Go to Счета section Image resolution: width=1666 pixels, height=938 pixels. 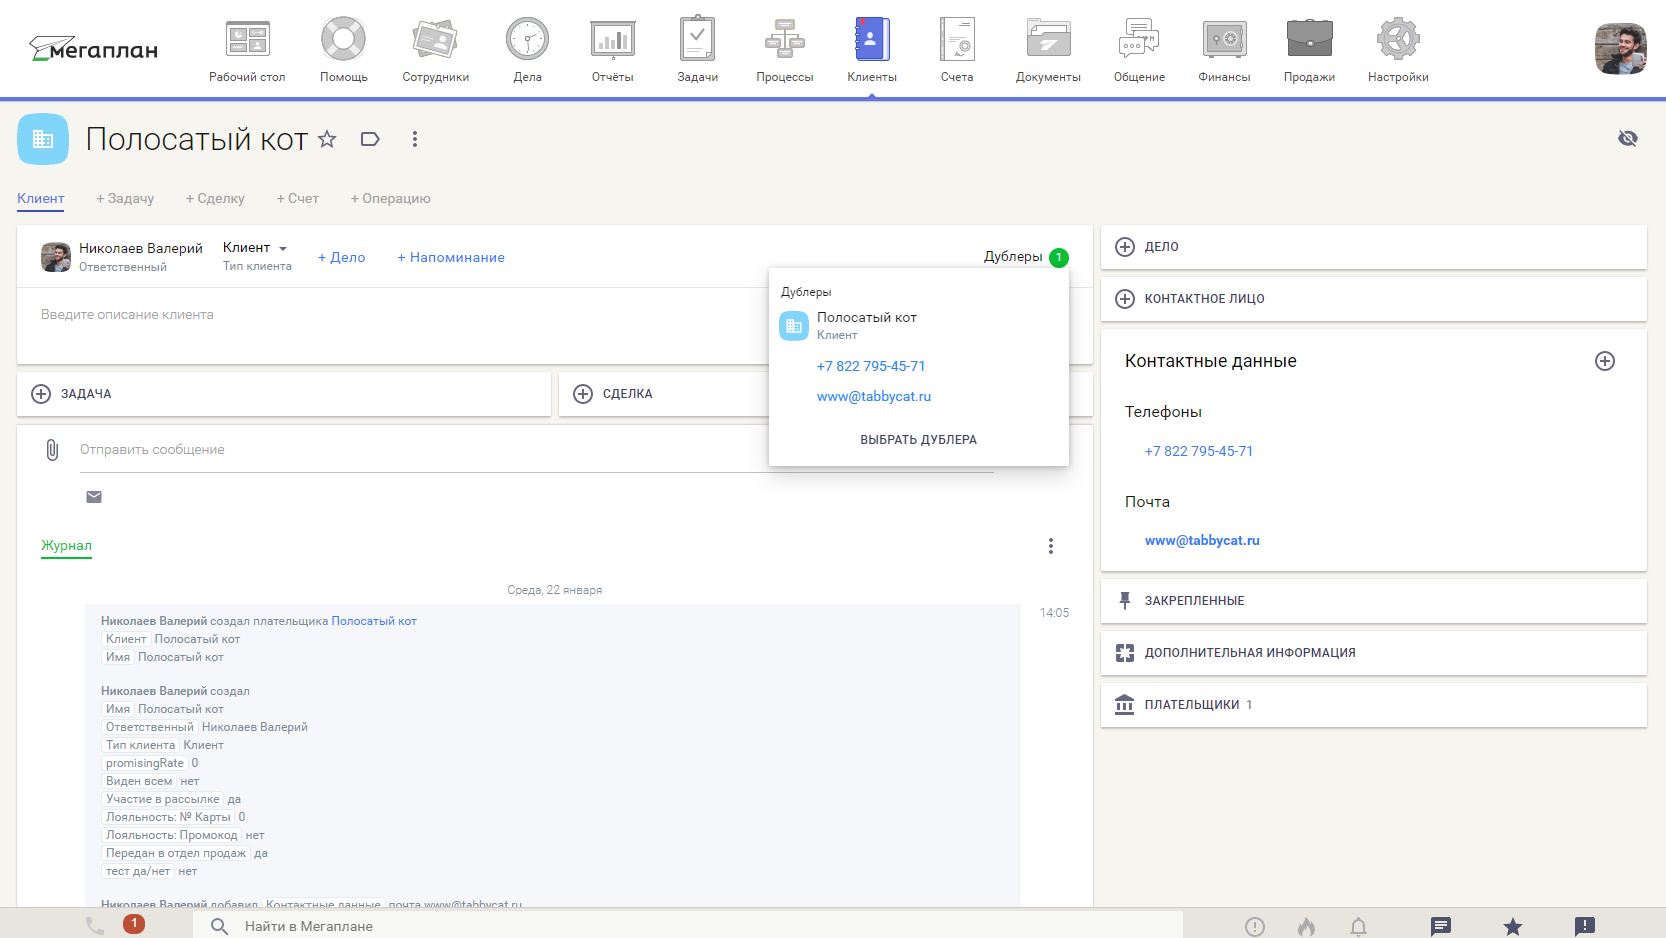coord(957,50)
